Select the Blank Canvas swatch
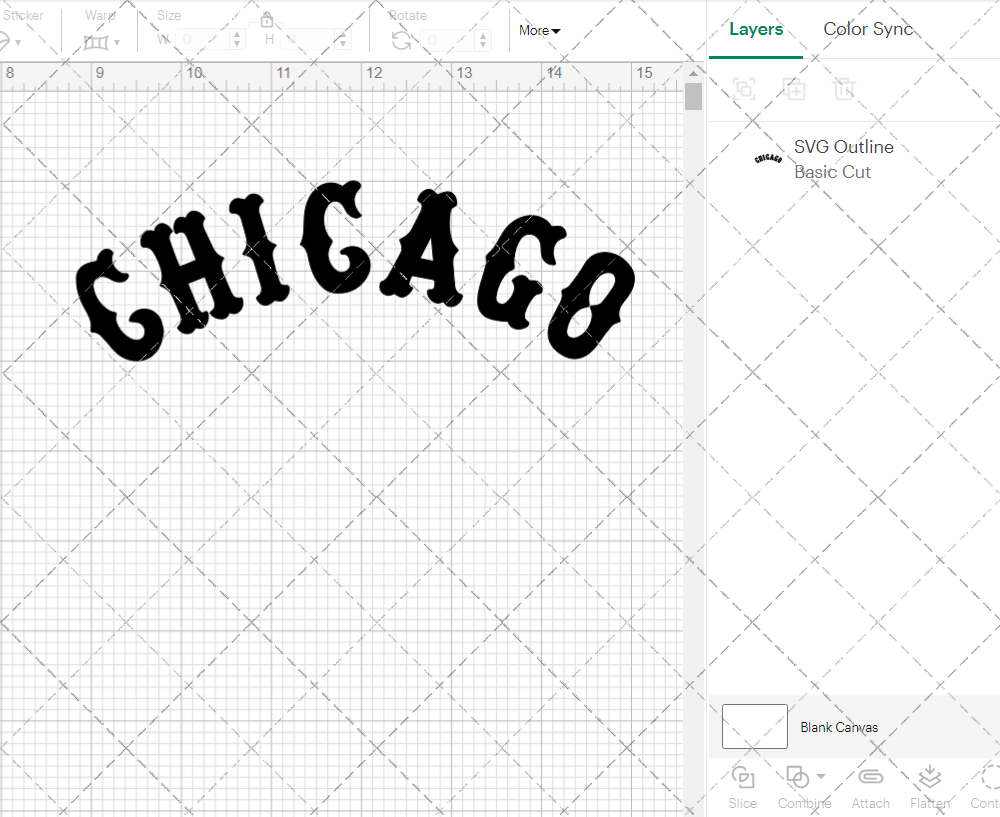The image size is (1000, 817). coord(754,726)
